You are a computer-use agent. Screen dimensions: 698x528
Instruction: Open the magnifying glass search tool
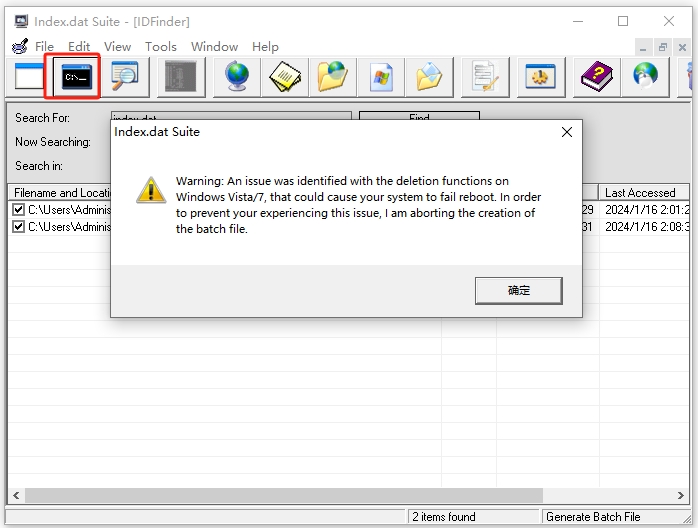(x=125, y=77)
